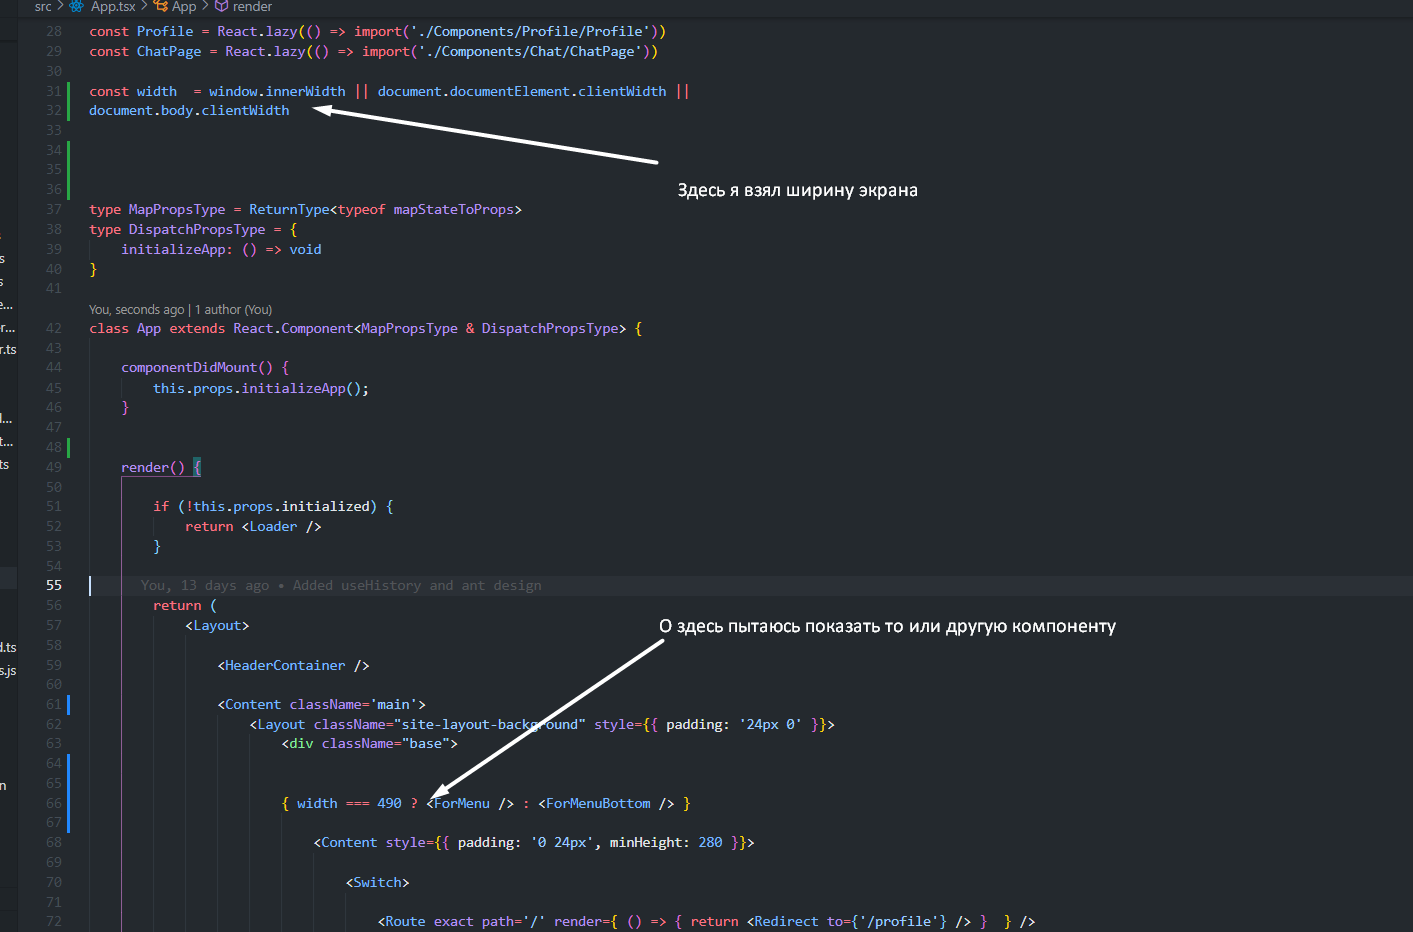Select line number 28 in the gutter
The width and height of the screenshot is (1413, 932).
point(53,32)
